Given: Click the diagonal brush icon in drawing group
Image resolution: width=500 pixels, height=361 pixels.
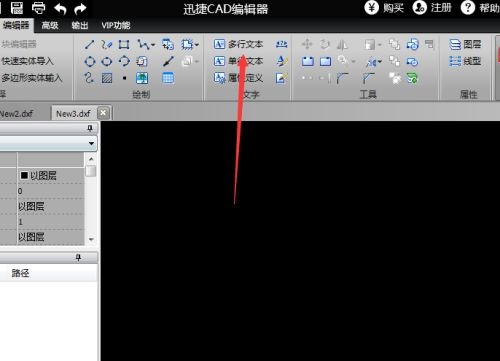Looking at the screenshot, I should (x=168, y=61).
